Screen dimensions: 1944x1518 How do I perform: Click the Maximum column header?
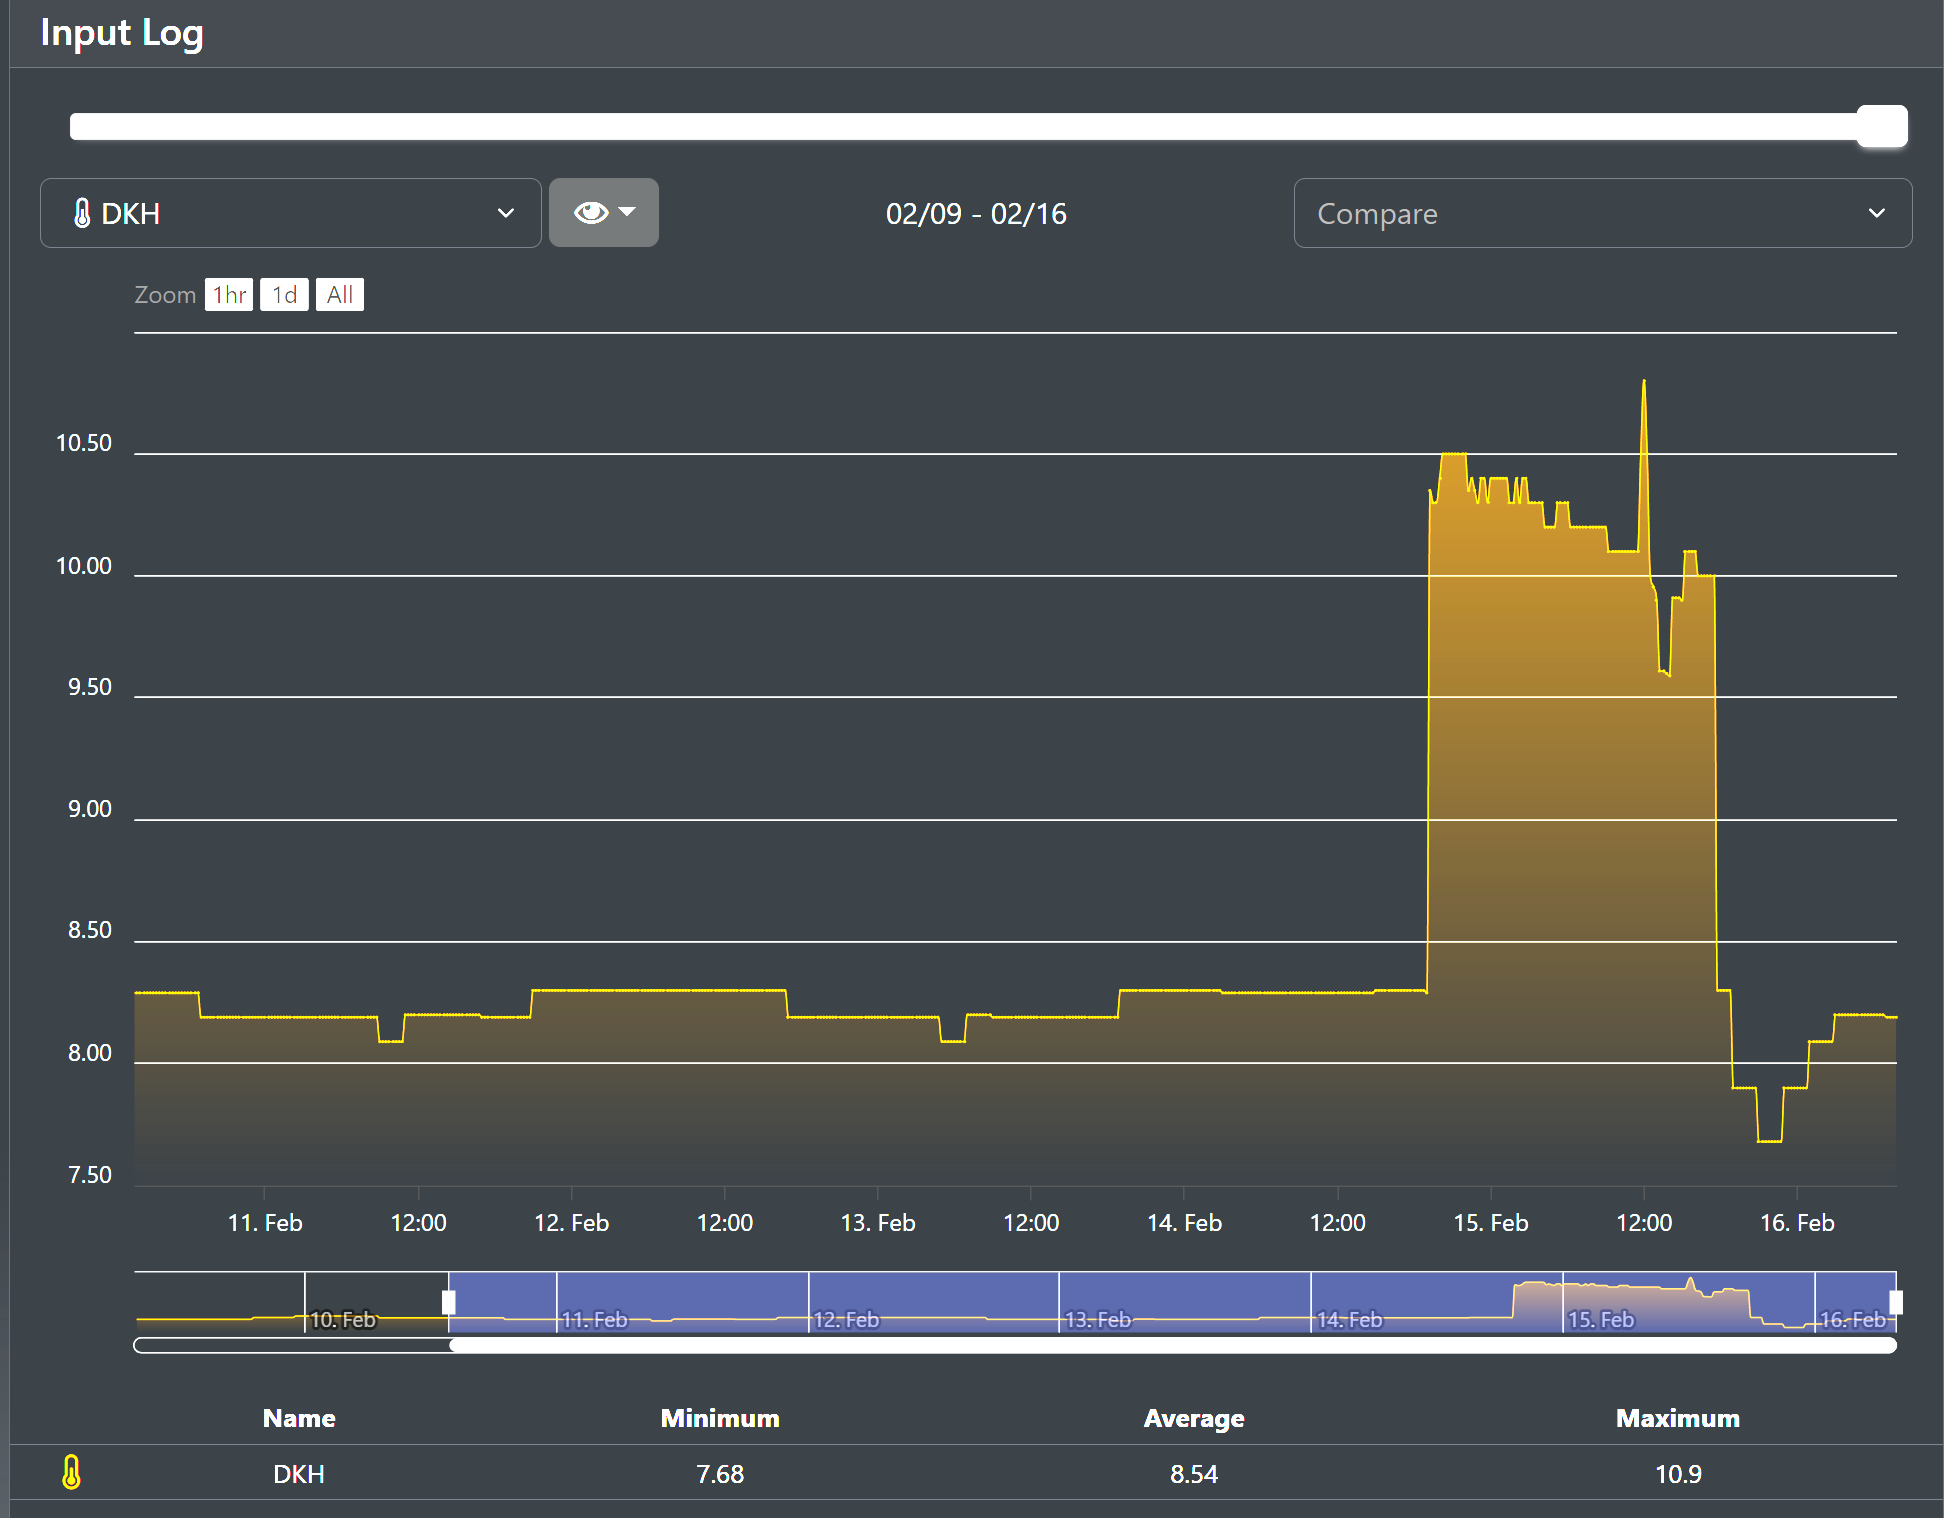(x=1677, y=1418)
